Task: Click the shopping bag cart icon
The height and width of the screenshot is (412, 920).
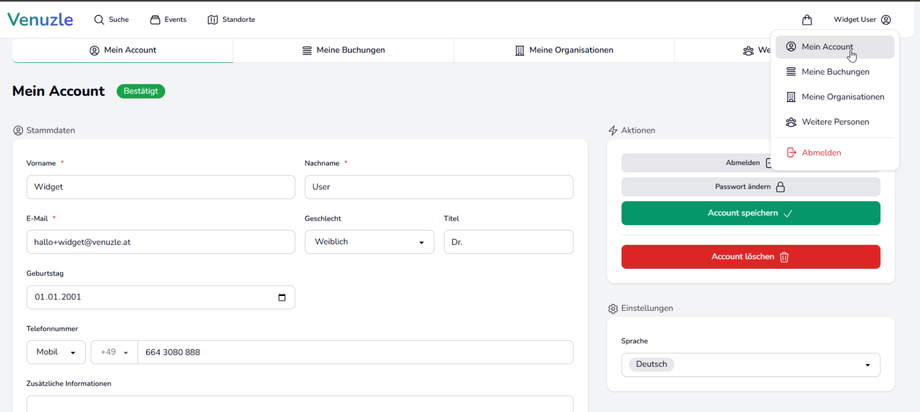Action: [807, 20]
